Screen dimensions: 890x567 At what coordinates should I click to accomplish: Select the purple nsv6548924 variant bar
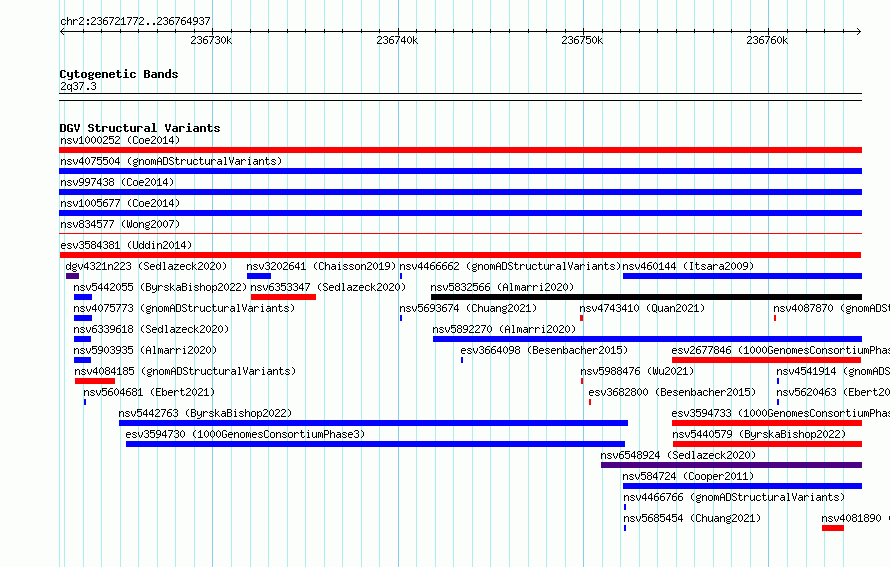coord(732,465)
